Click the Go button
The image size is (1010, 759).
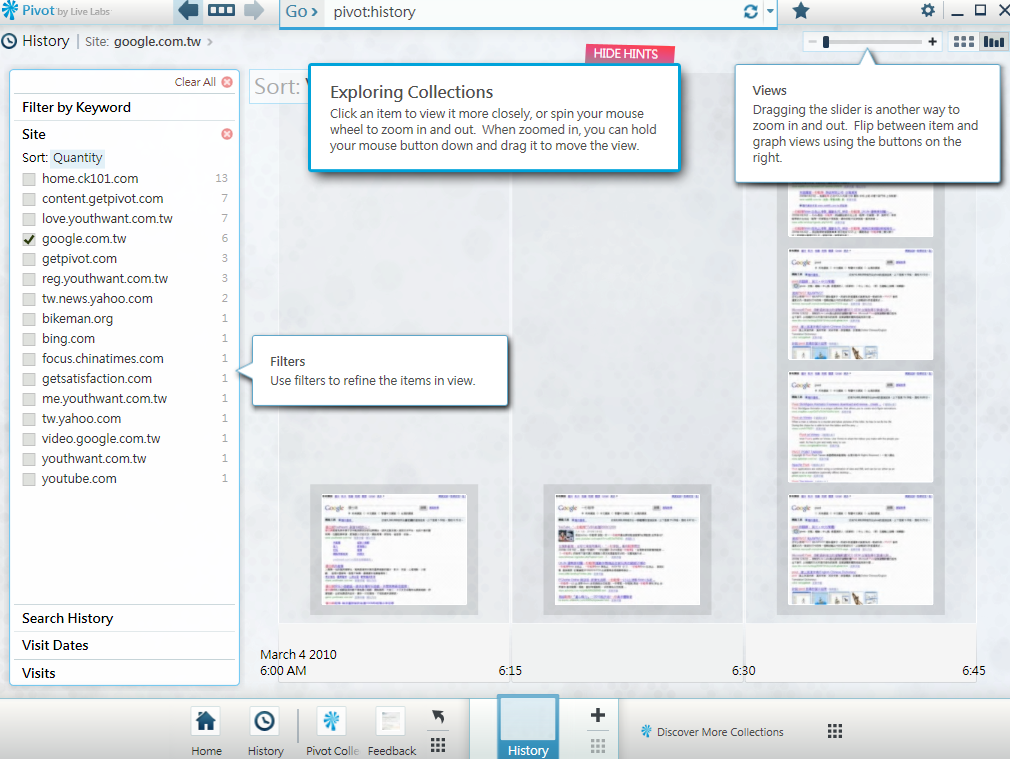coord(301,12)
